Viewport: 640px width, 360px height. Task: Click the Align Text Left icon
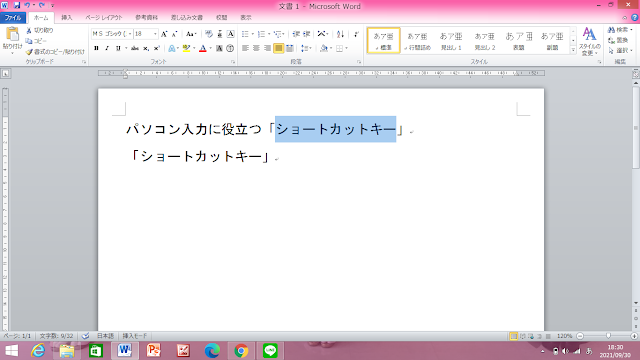click(245, 48)
